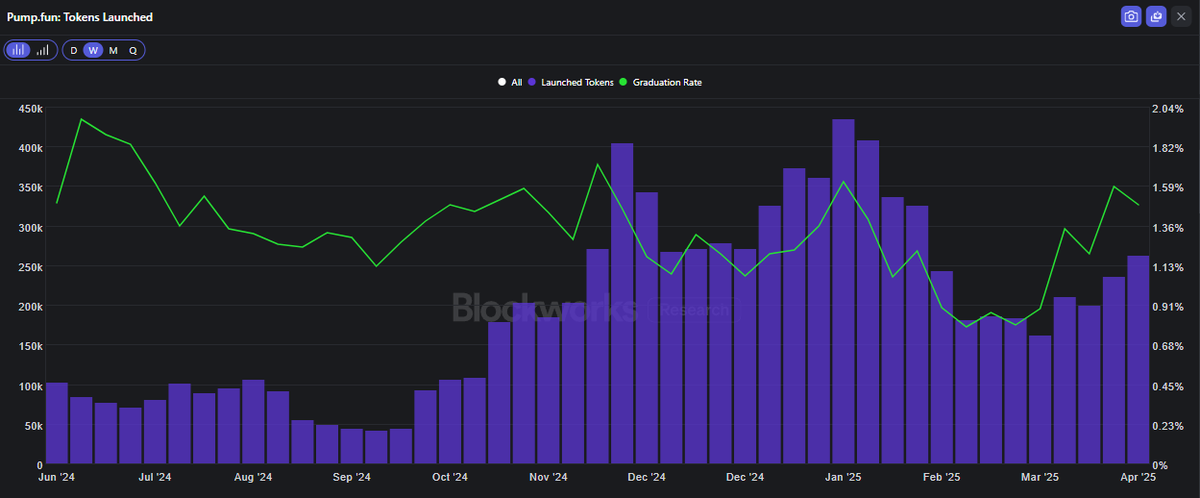Set interval to Monthly (M)
This screenshot has width=1200, height=498.
pos(113,50)
